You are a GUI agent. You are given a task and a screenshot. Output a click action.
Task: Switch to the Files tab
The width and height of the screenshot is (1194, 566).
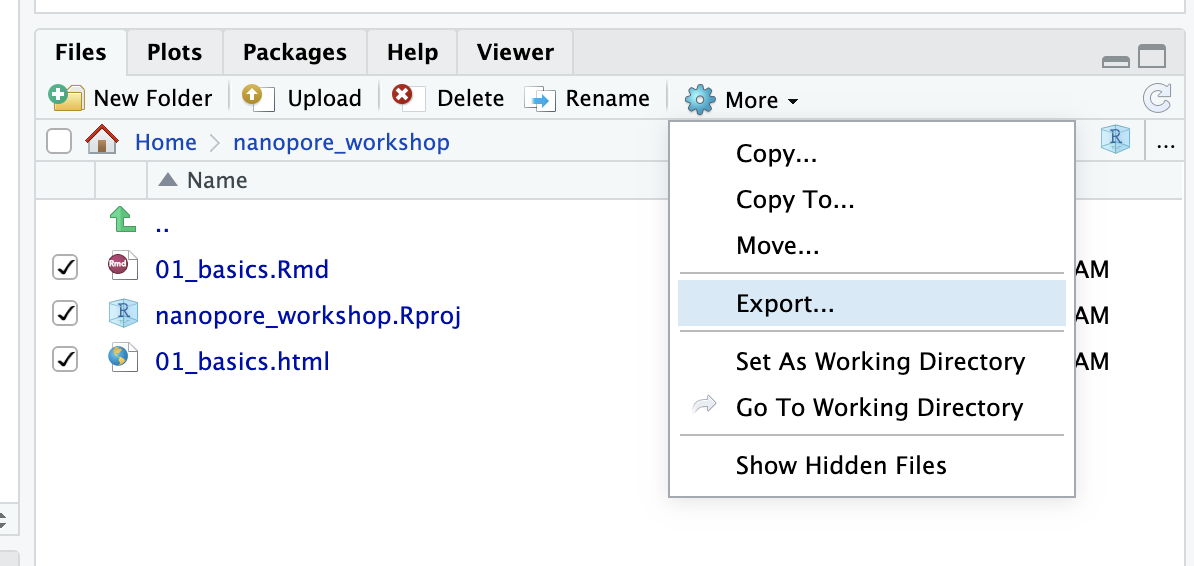(x=81, y=53)
